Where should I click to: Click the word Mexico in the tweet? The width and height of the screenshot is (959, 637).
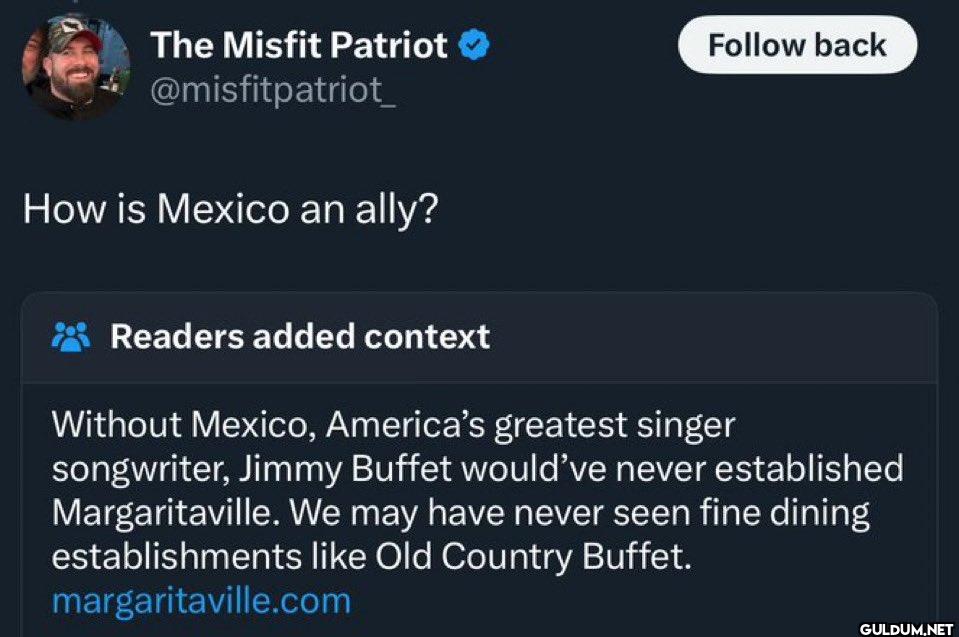pyautogui.click(x=223, y=208)
